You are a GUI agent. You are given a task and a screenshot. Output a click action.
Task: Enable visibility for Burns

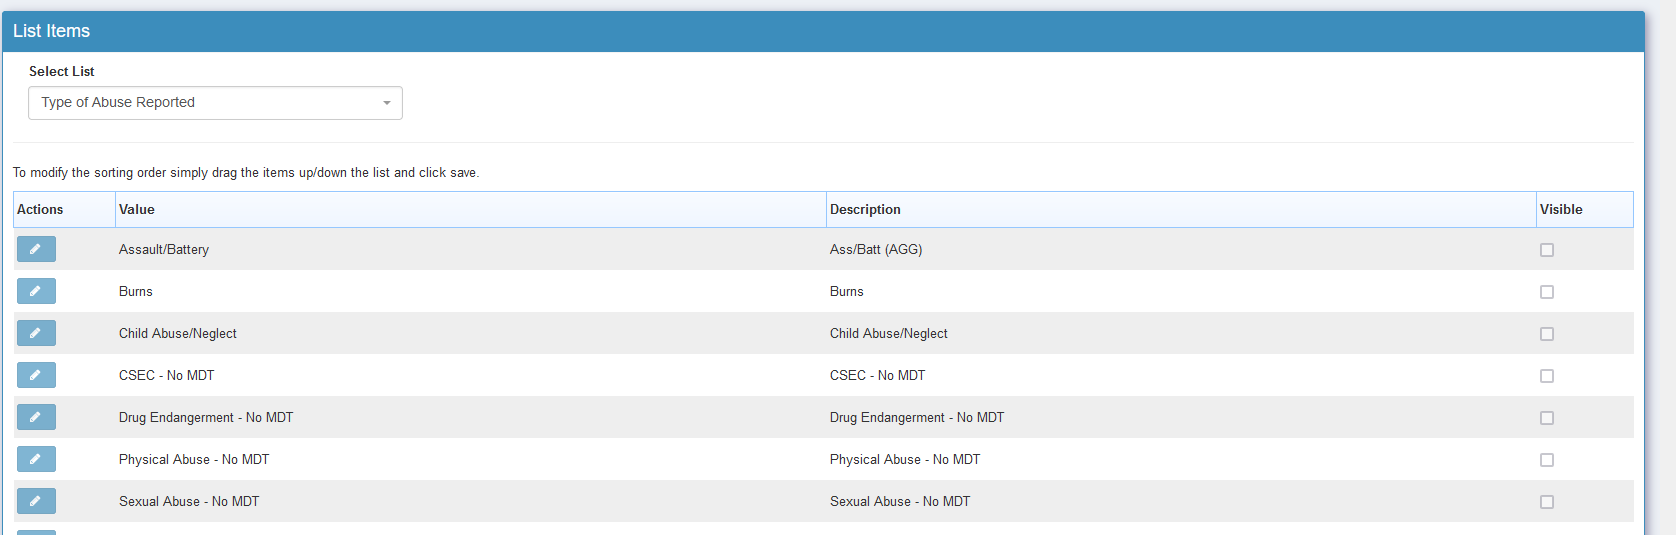click(1547, 292)
